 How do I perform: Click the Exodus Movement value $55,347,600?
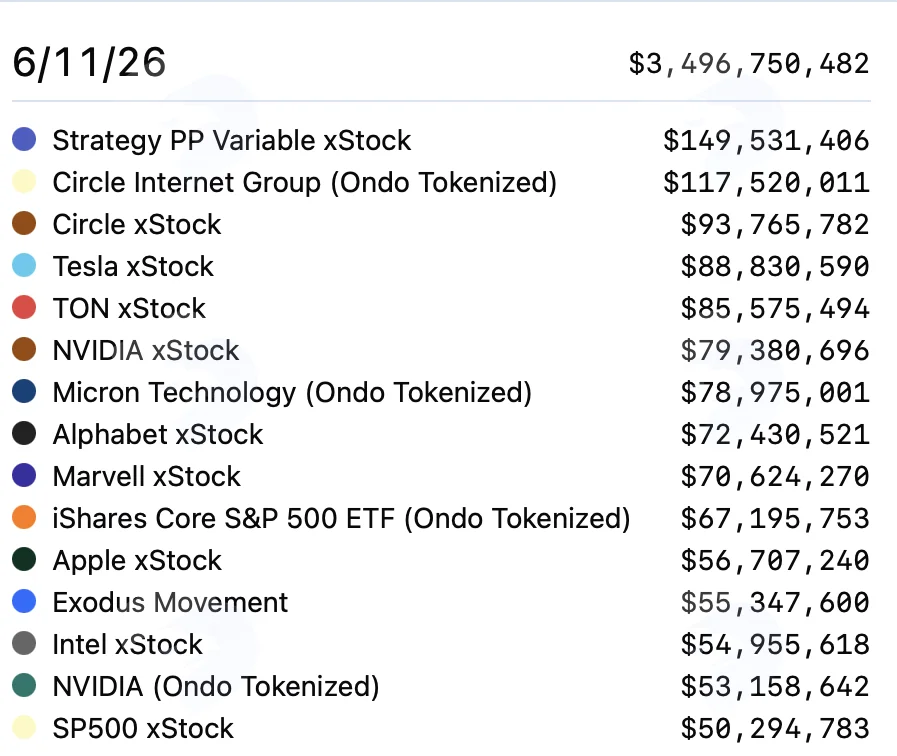[775, 603]
